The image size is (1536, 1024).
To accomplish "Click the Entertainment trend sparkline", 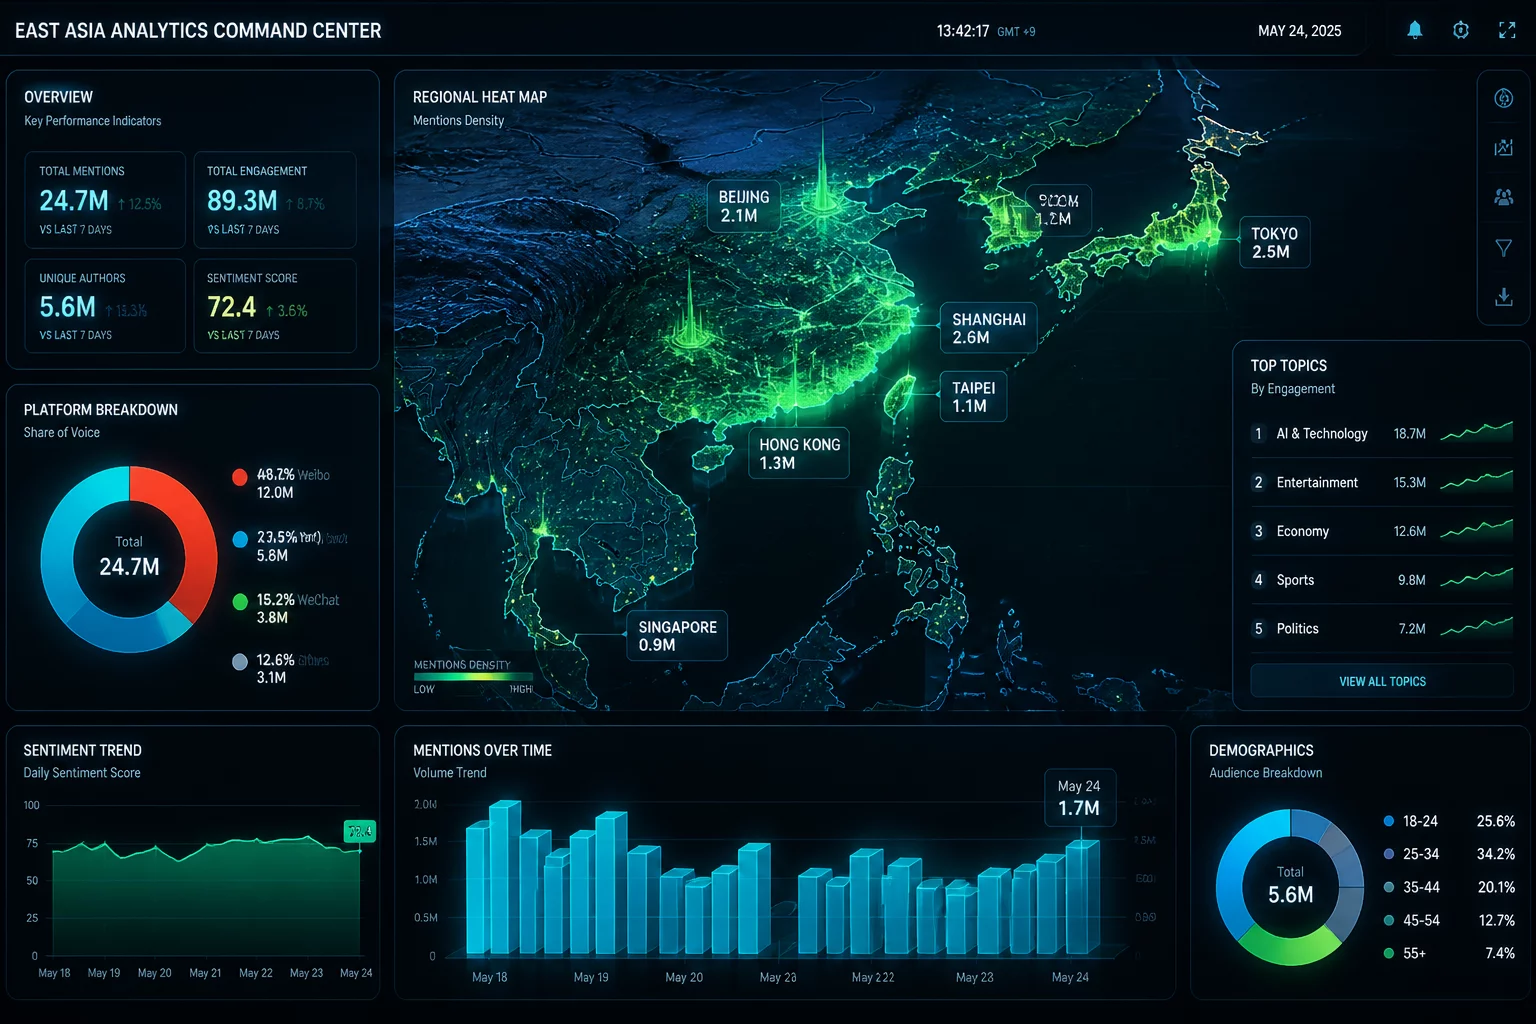I will click(1476, 481).
